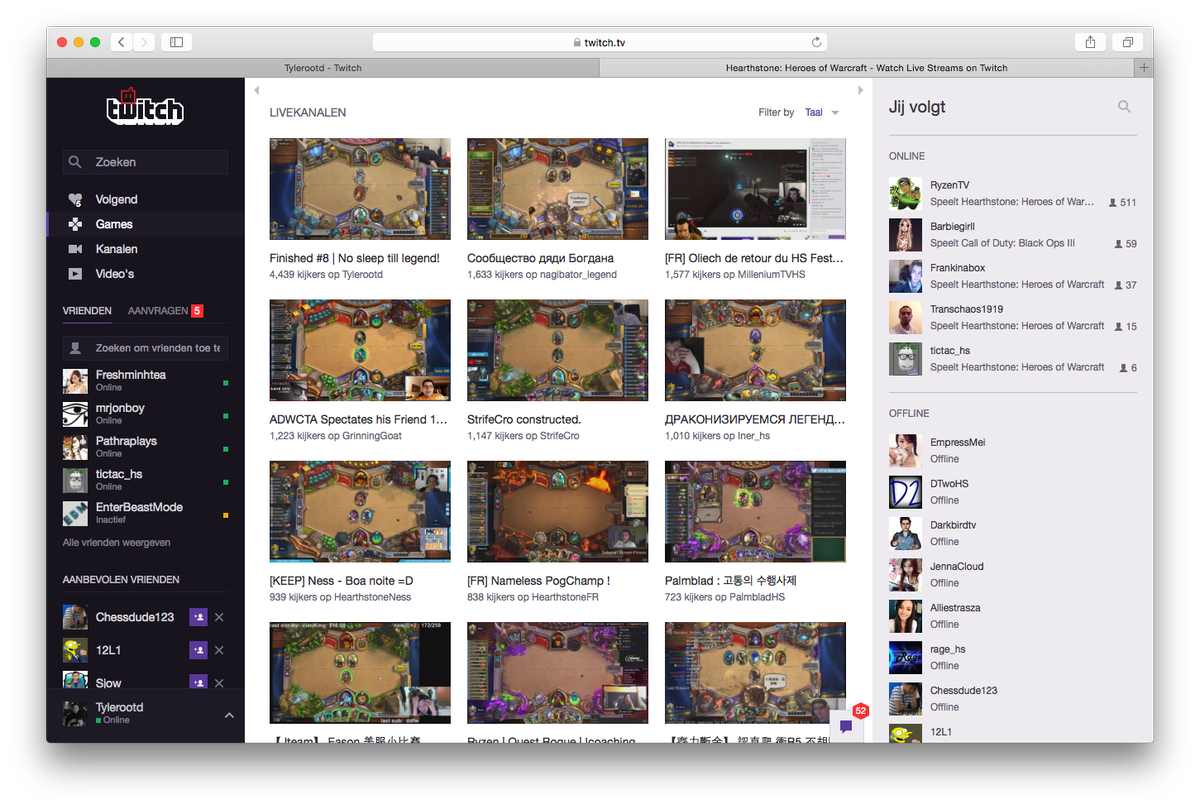Click Safari share button
Viewport: 1200px width, 809px height.
(x=1090, y=42)
